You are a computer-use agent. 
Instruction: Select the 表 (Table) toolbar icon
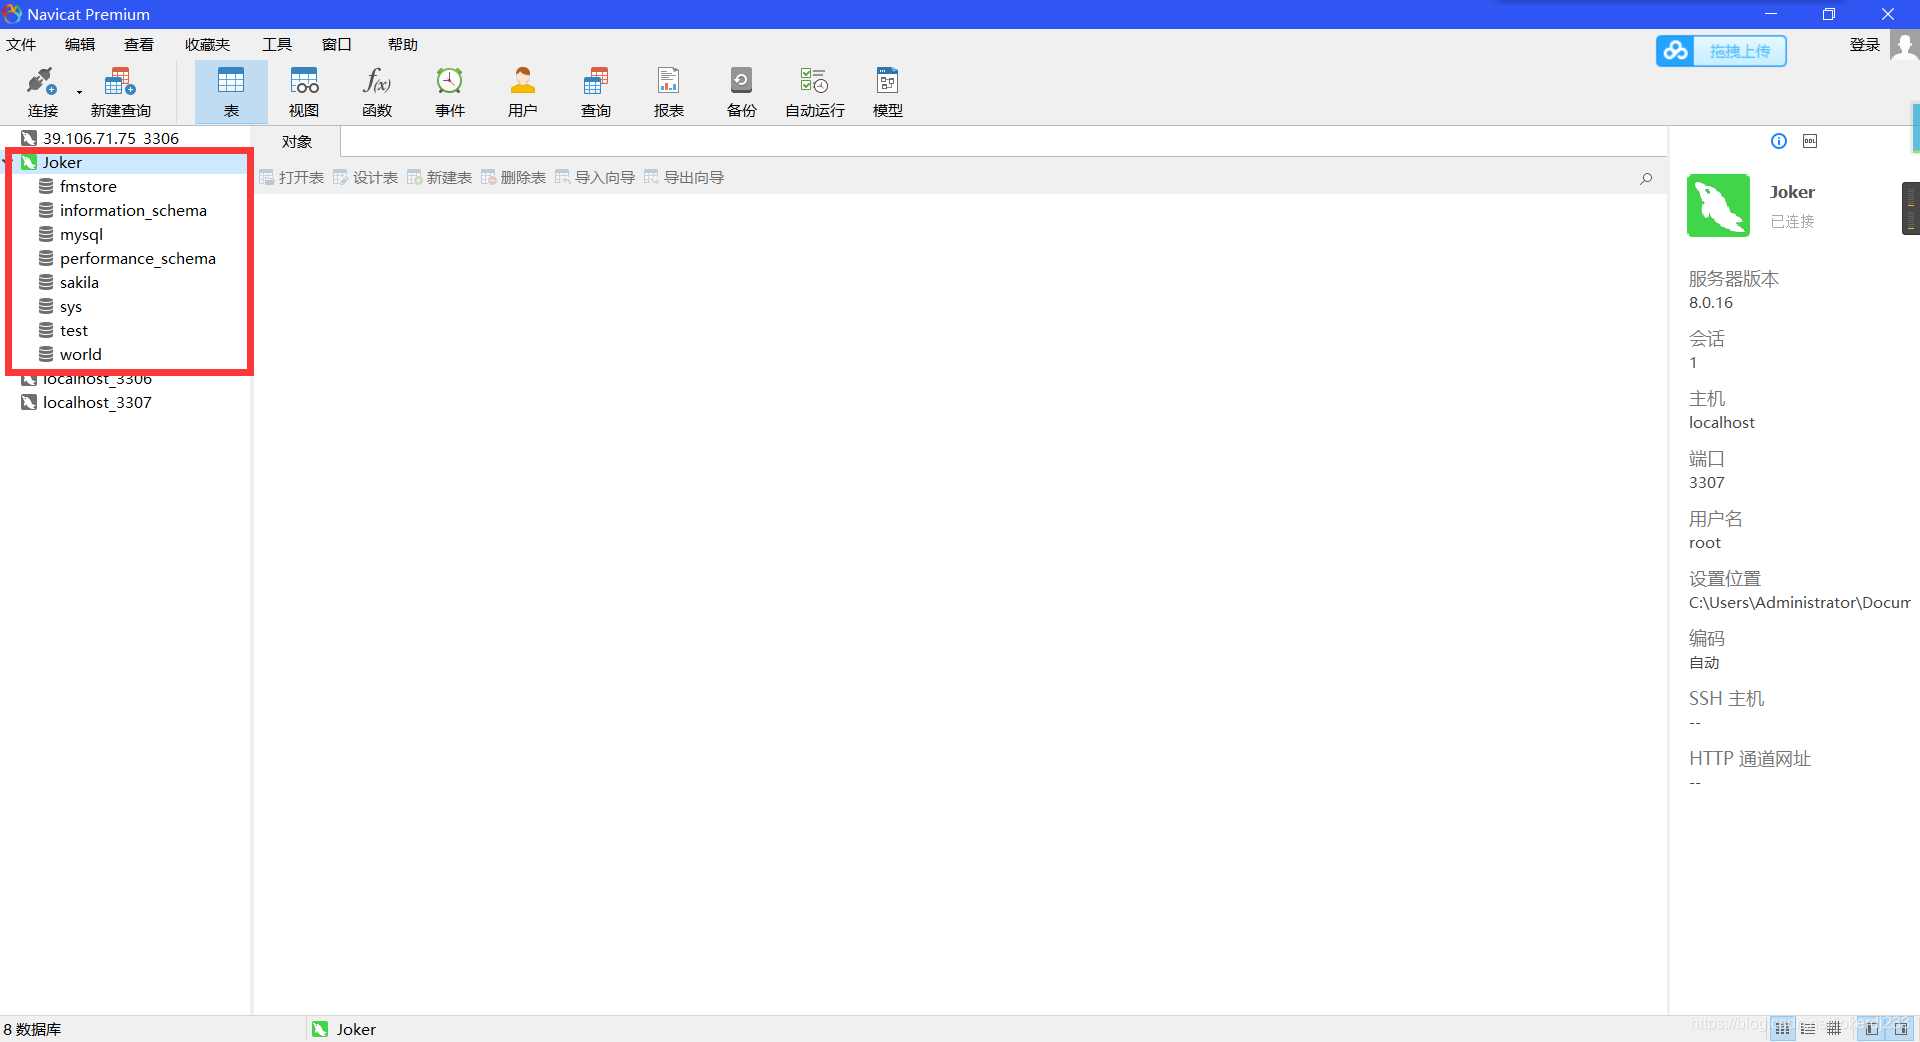point(231,92)
